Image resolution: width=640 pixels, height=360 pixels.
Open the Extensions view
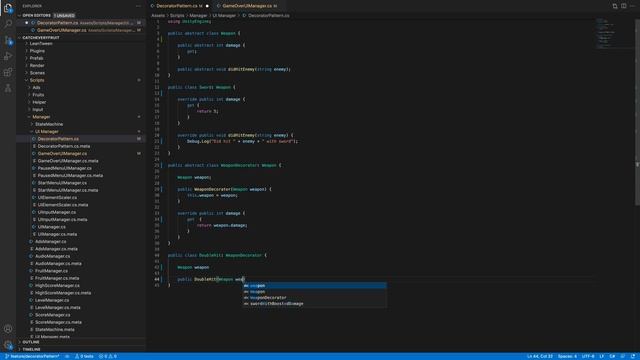click(x=8, y=72)
